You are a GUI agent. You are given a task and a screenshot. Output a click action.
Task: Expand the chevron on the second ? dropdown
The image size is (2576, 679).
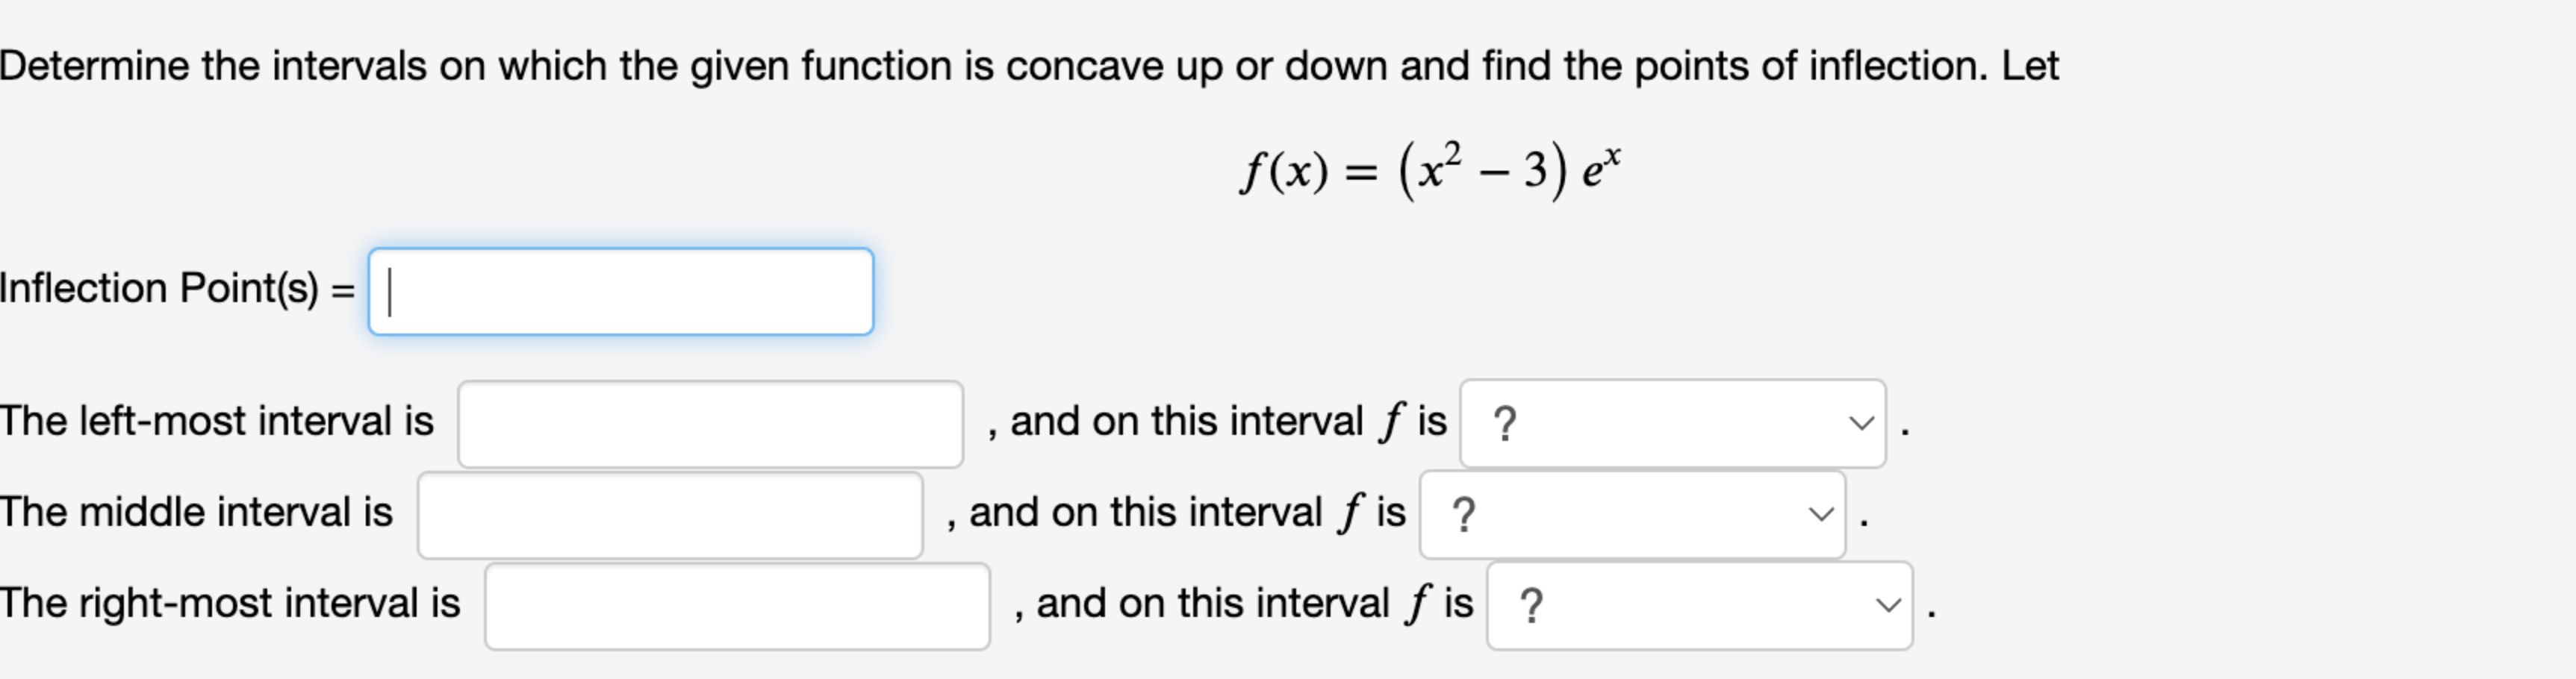pos(1822,514)
